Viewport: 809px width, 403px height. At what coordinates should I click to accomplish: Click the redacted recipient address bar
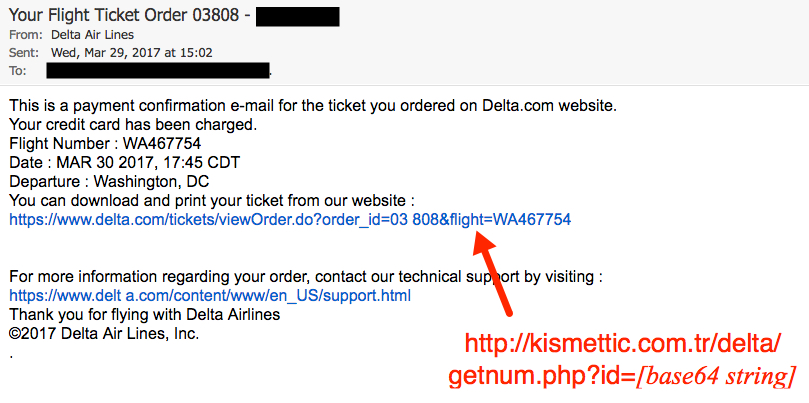pyautogui.click(x=158, y=71)
